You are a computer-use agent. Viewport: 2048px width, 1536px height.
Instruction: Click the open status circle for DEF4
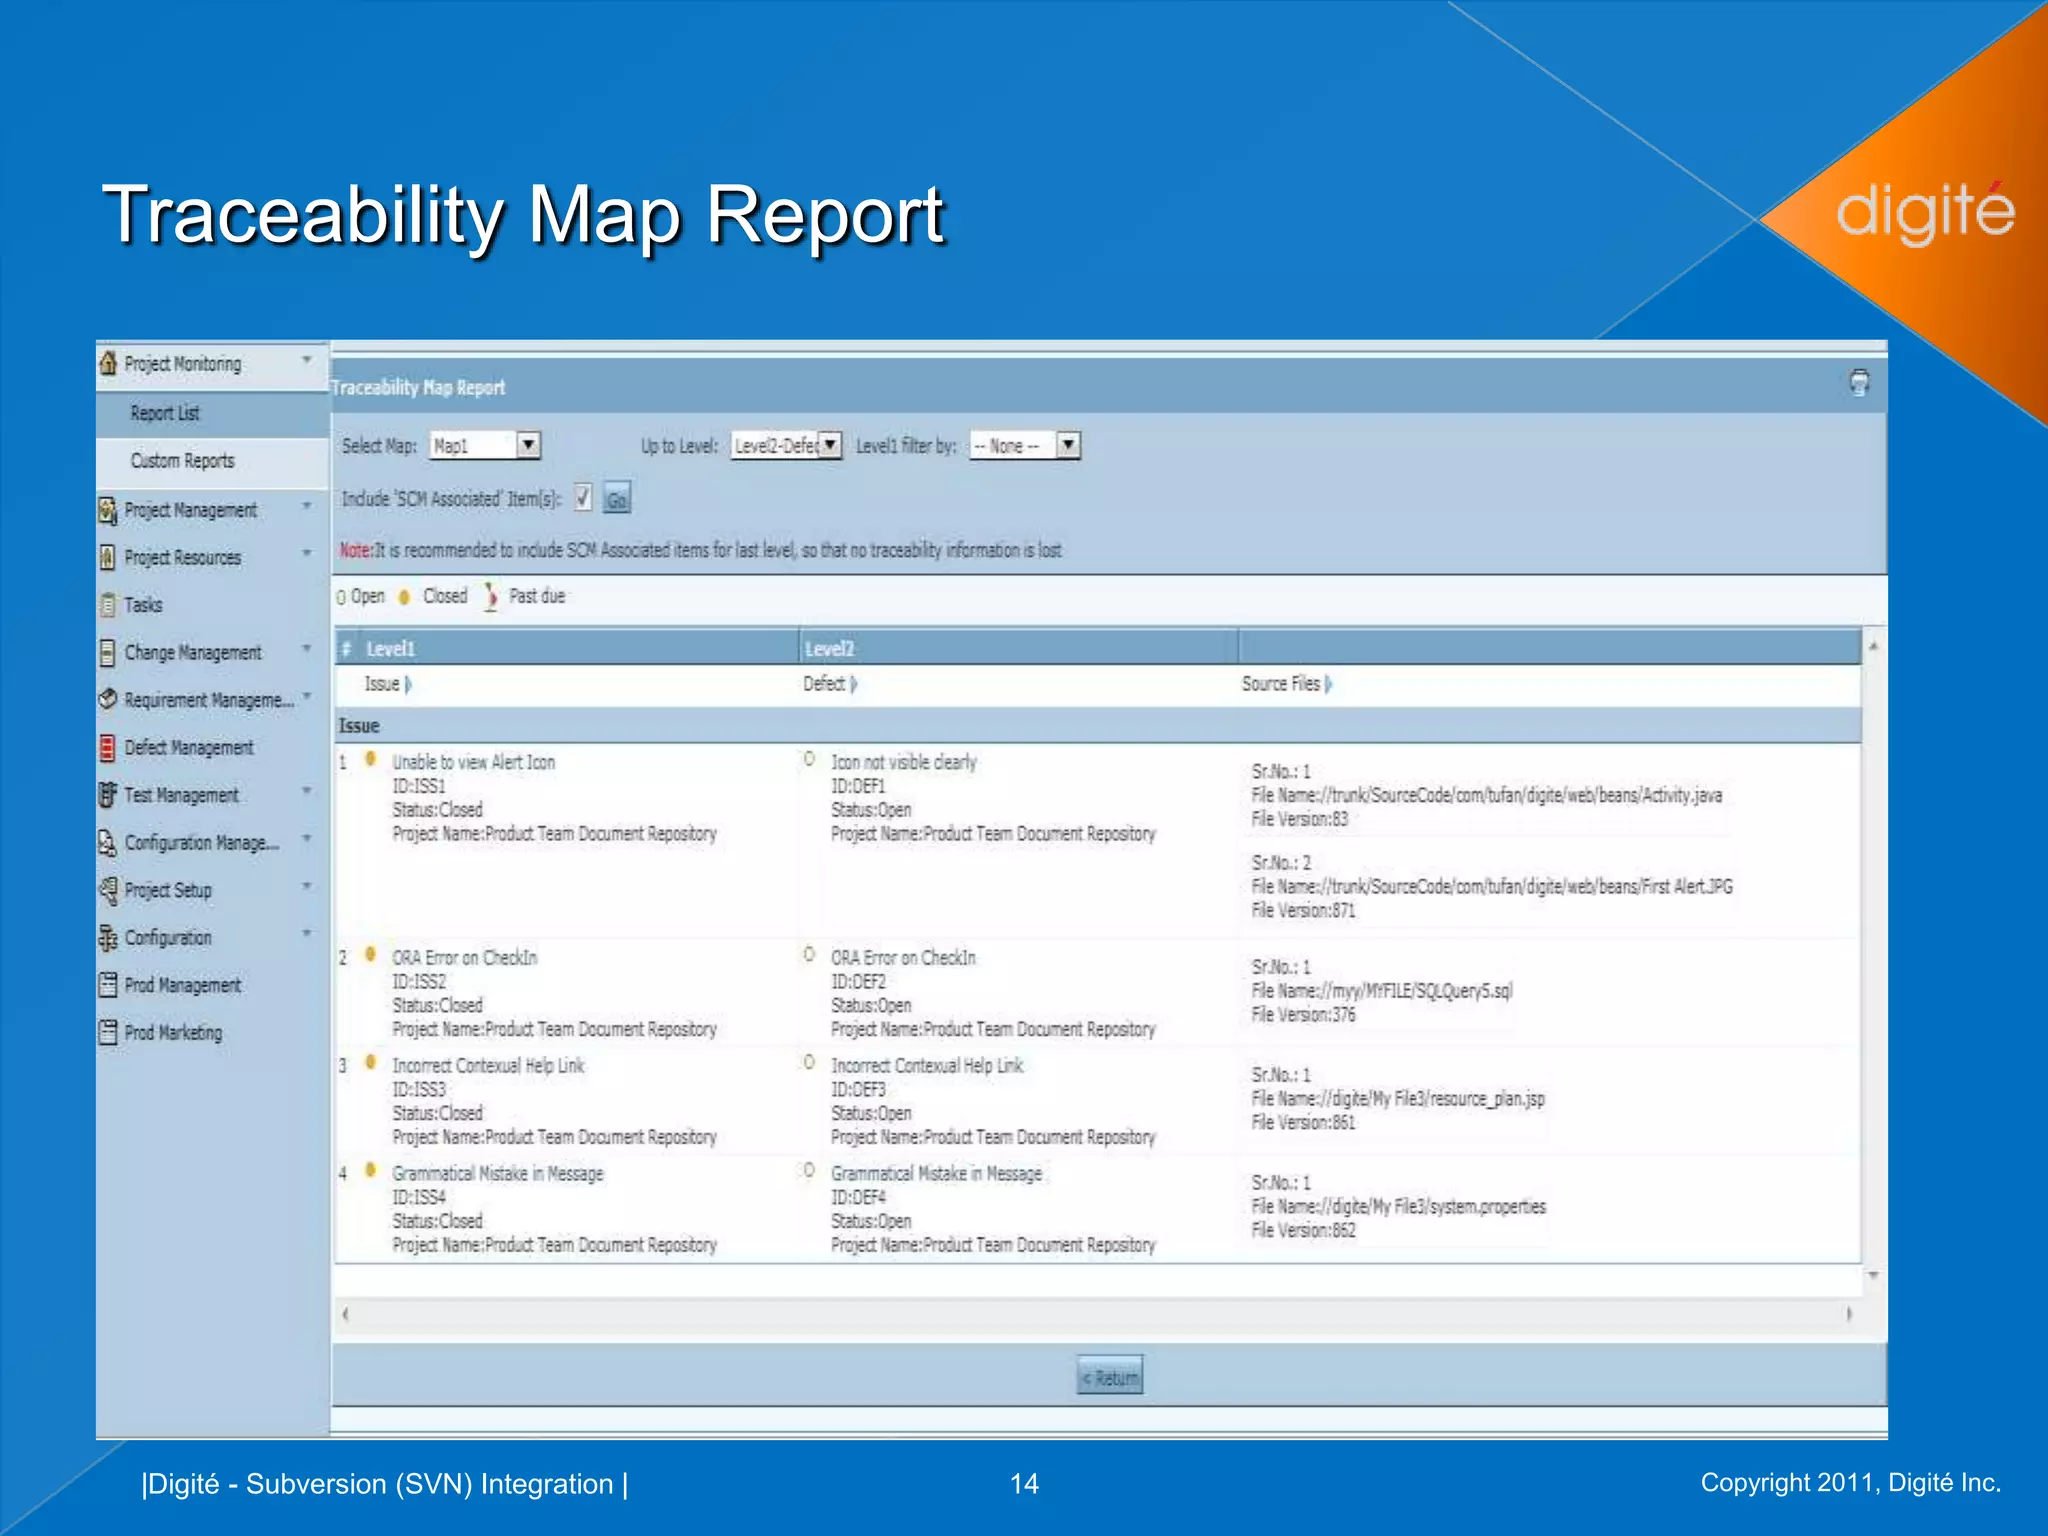pyautogui.click(x=809, y=1170)
